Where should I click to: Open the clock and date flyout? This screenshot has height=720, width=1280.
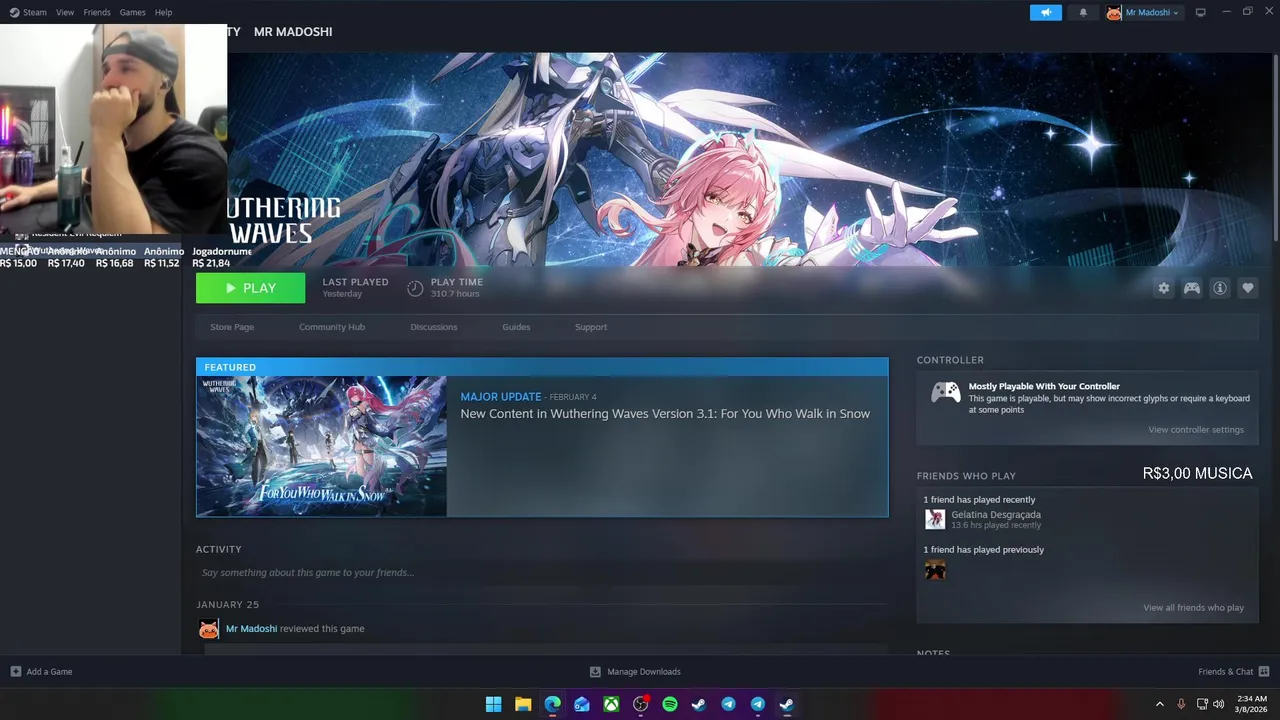tap(1251, 704)
